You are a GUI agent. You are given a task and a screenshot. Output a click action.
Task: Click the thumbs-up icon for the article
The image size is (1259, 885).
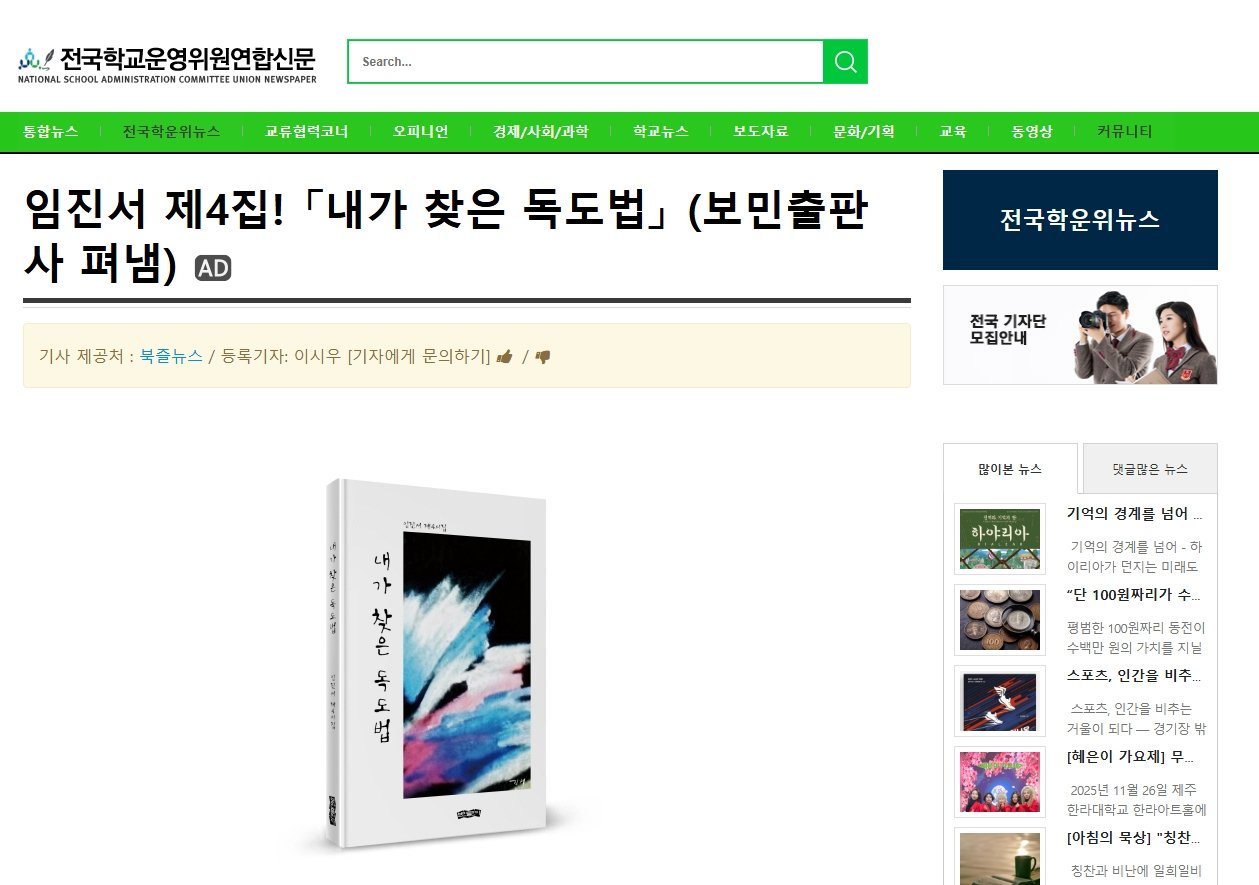point(505,356)
